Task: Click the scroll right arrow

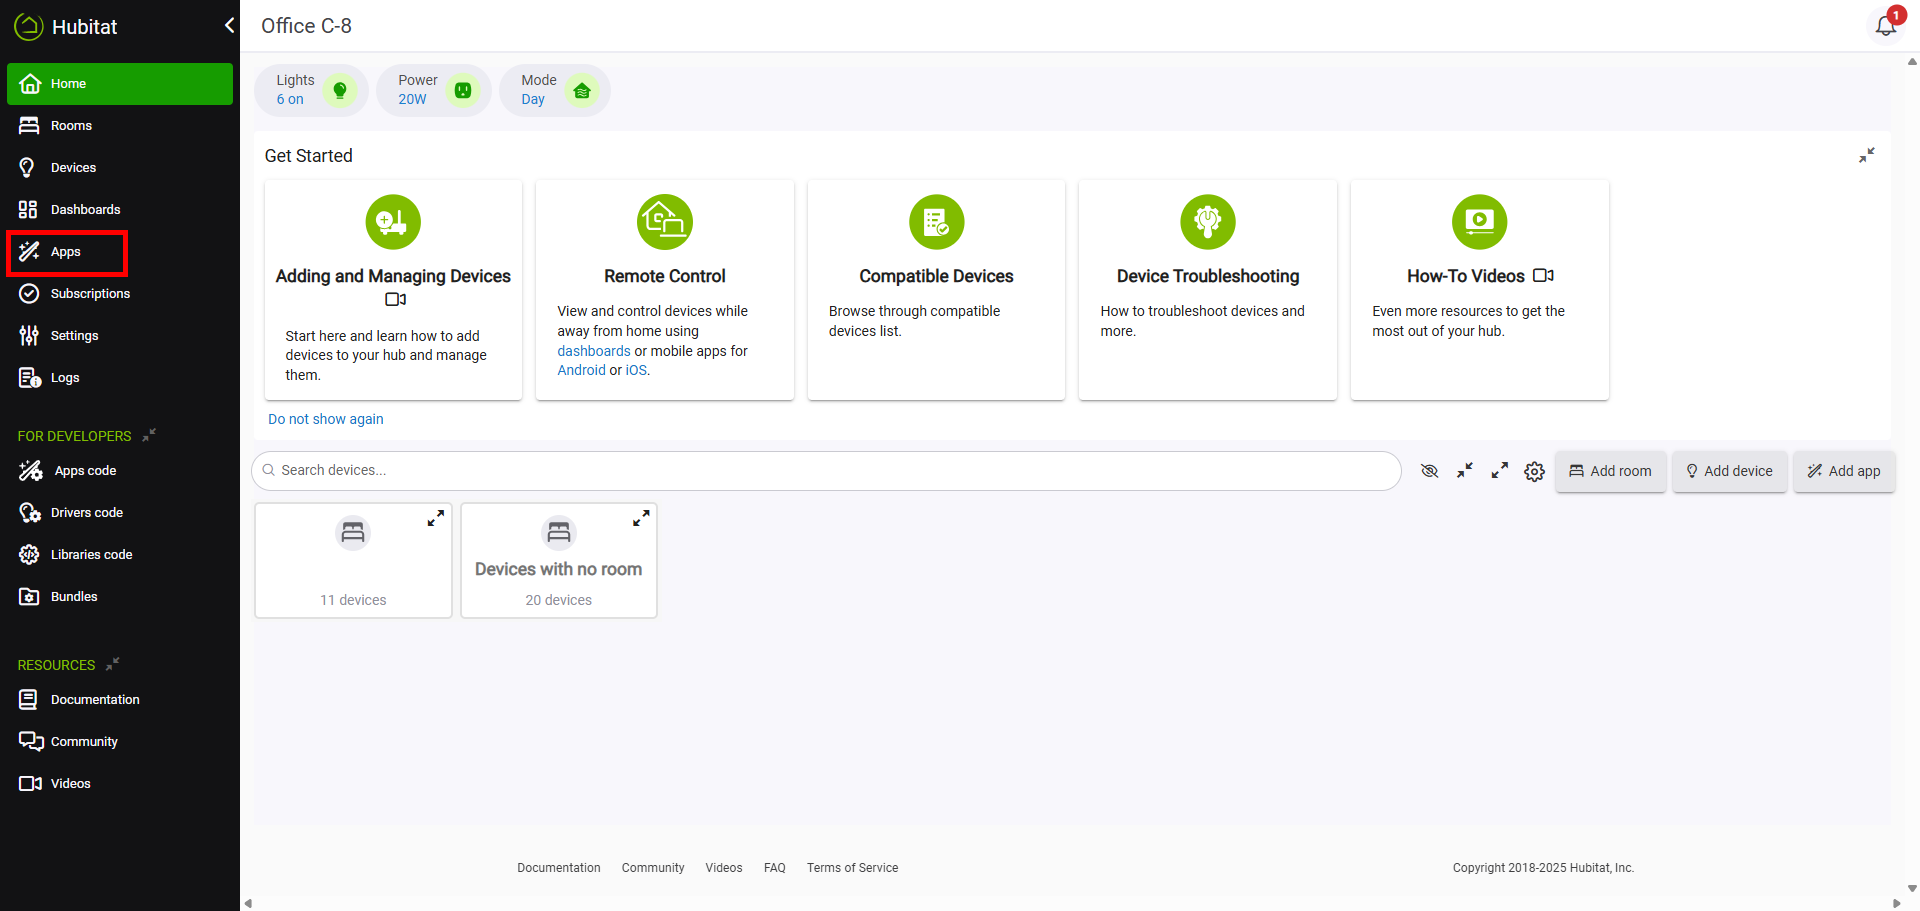Action: point(1896,904)
